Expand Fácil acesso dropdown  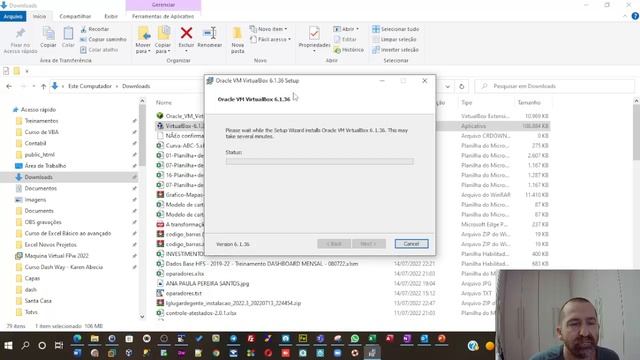[270, 39]
